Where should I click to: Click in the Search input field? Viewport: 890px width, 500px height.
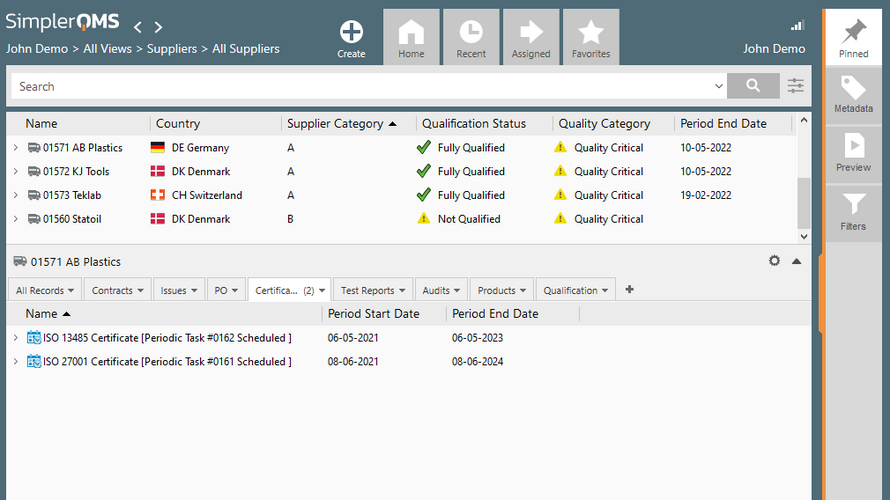(360, 87)
